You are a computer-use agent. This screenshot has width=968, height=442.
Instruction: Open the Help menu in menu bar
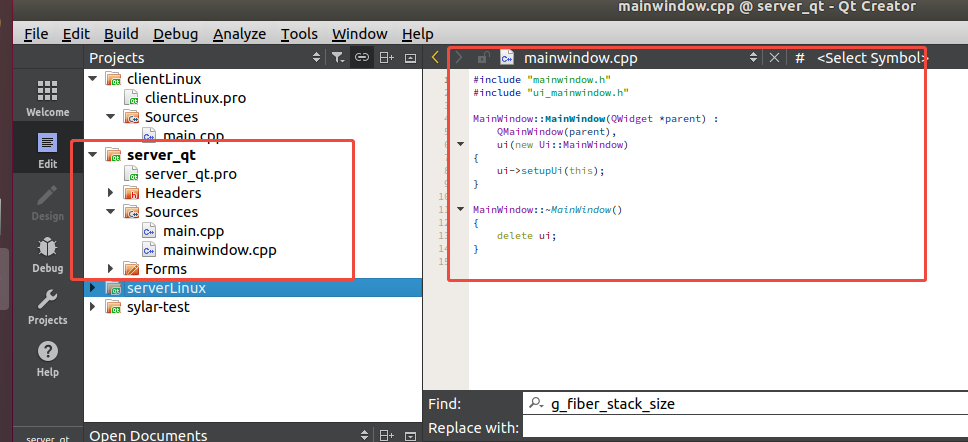pyautogui.click(x=417, y=34)
